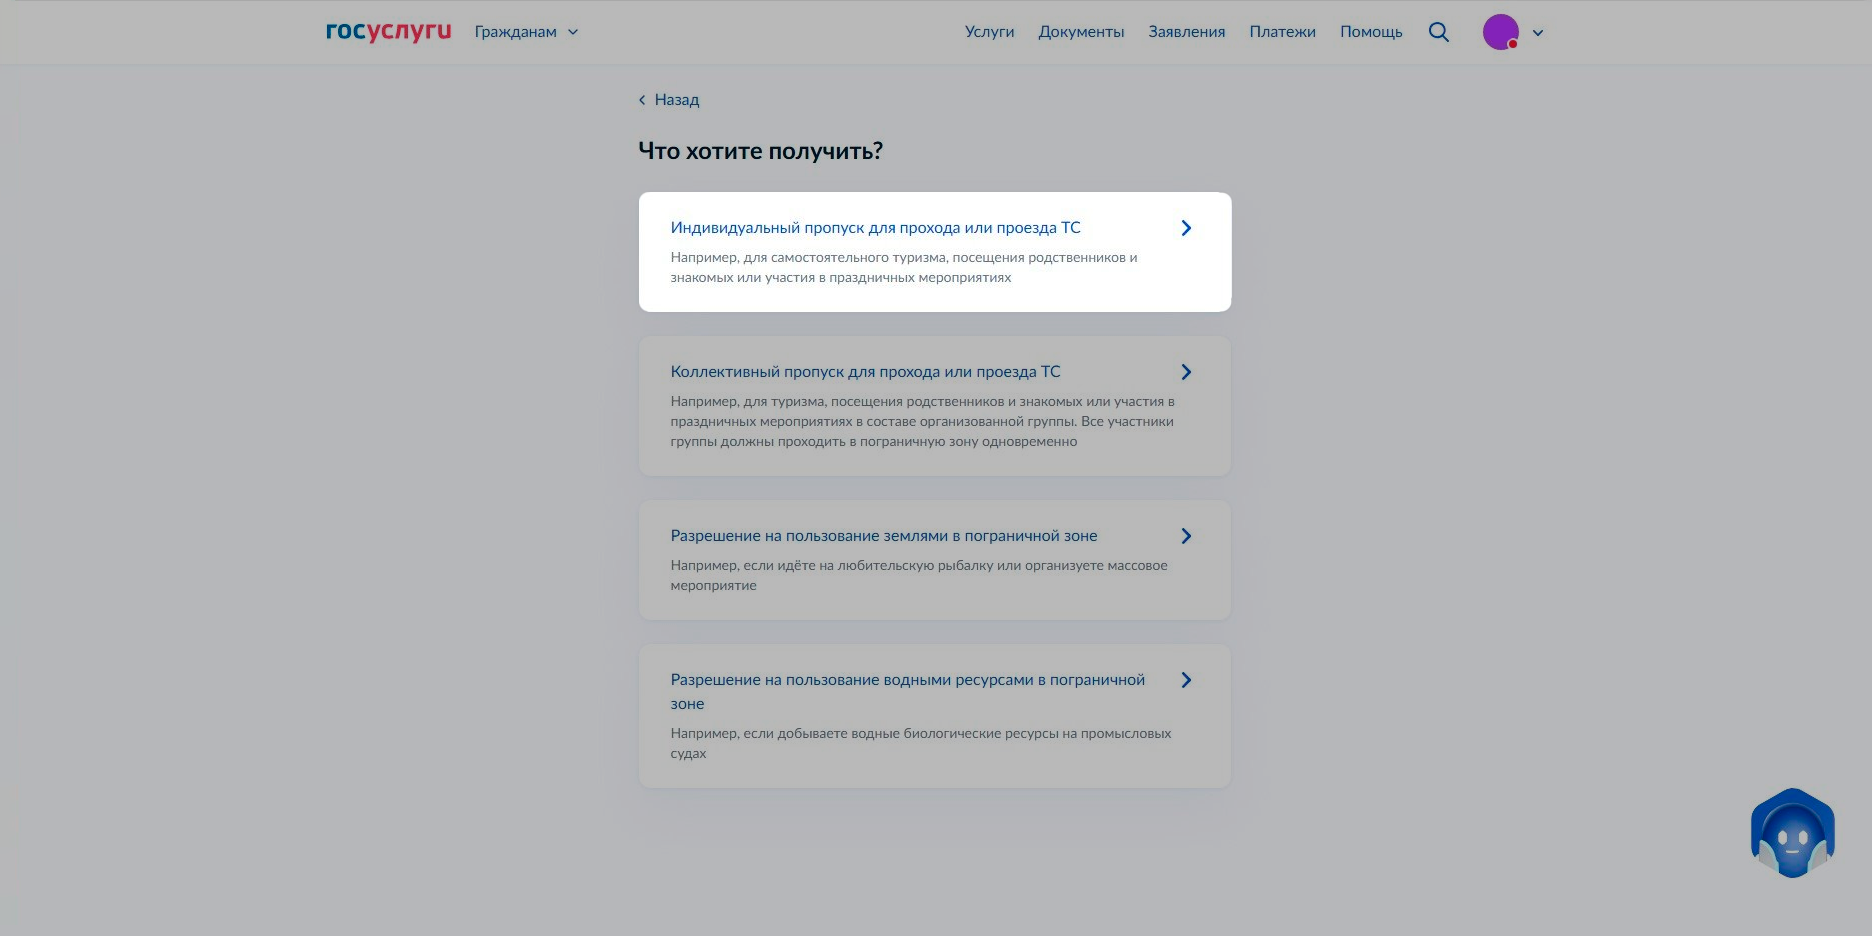The width and height of the screenshot is (1872, 936).
Task: Expand the Гражданам dropdown
Action: pyautogui.click(x=526, y=32)
